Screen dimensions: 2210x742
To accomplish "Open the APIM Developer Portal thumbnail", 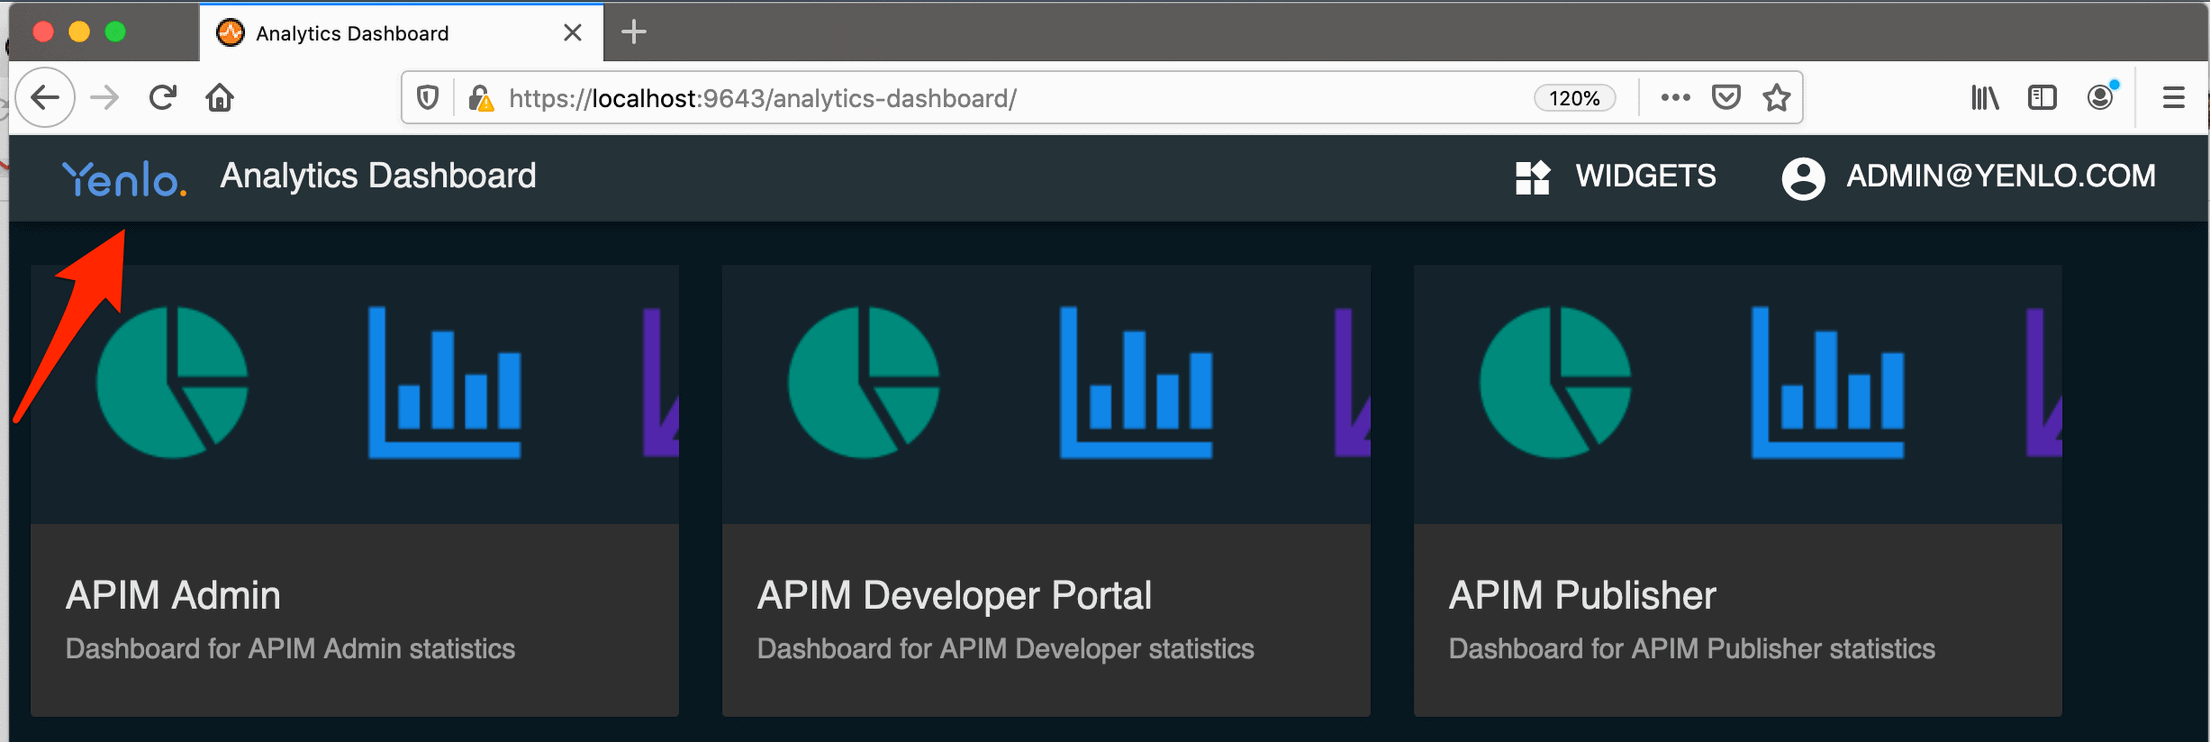I will 1046,394.
